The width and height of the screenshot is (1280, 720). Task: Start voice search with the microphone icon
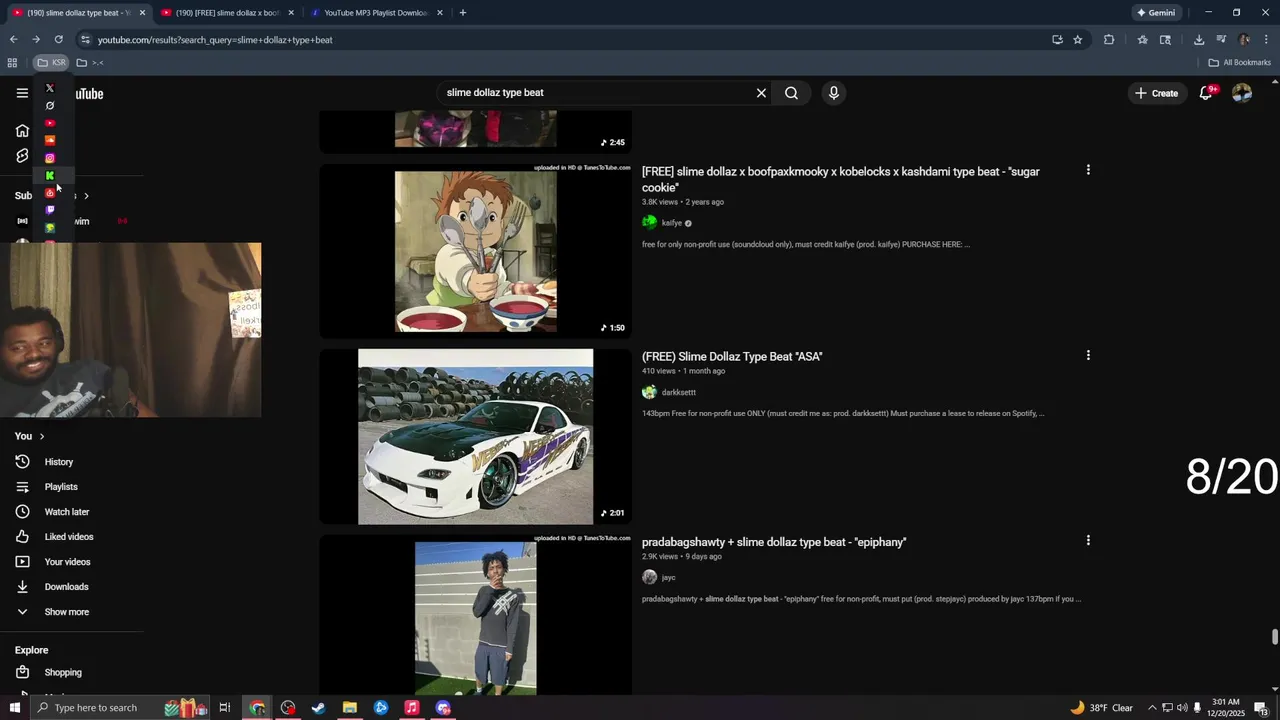tap(833, 93)
